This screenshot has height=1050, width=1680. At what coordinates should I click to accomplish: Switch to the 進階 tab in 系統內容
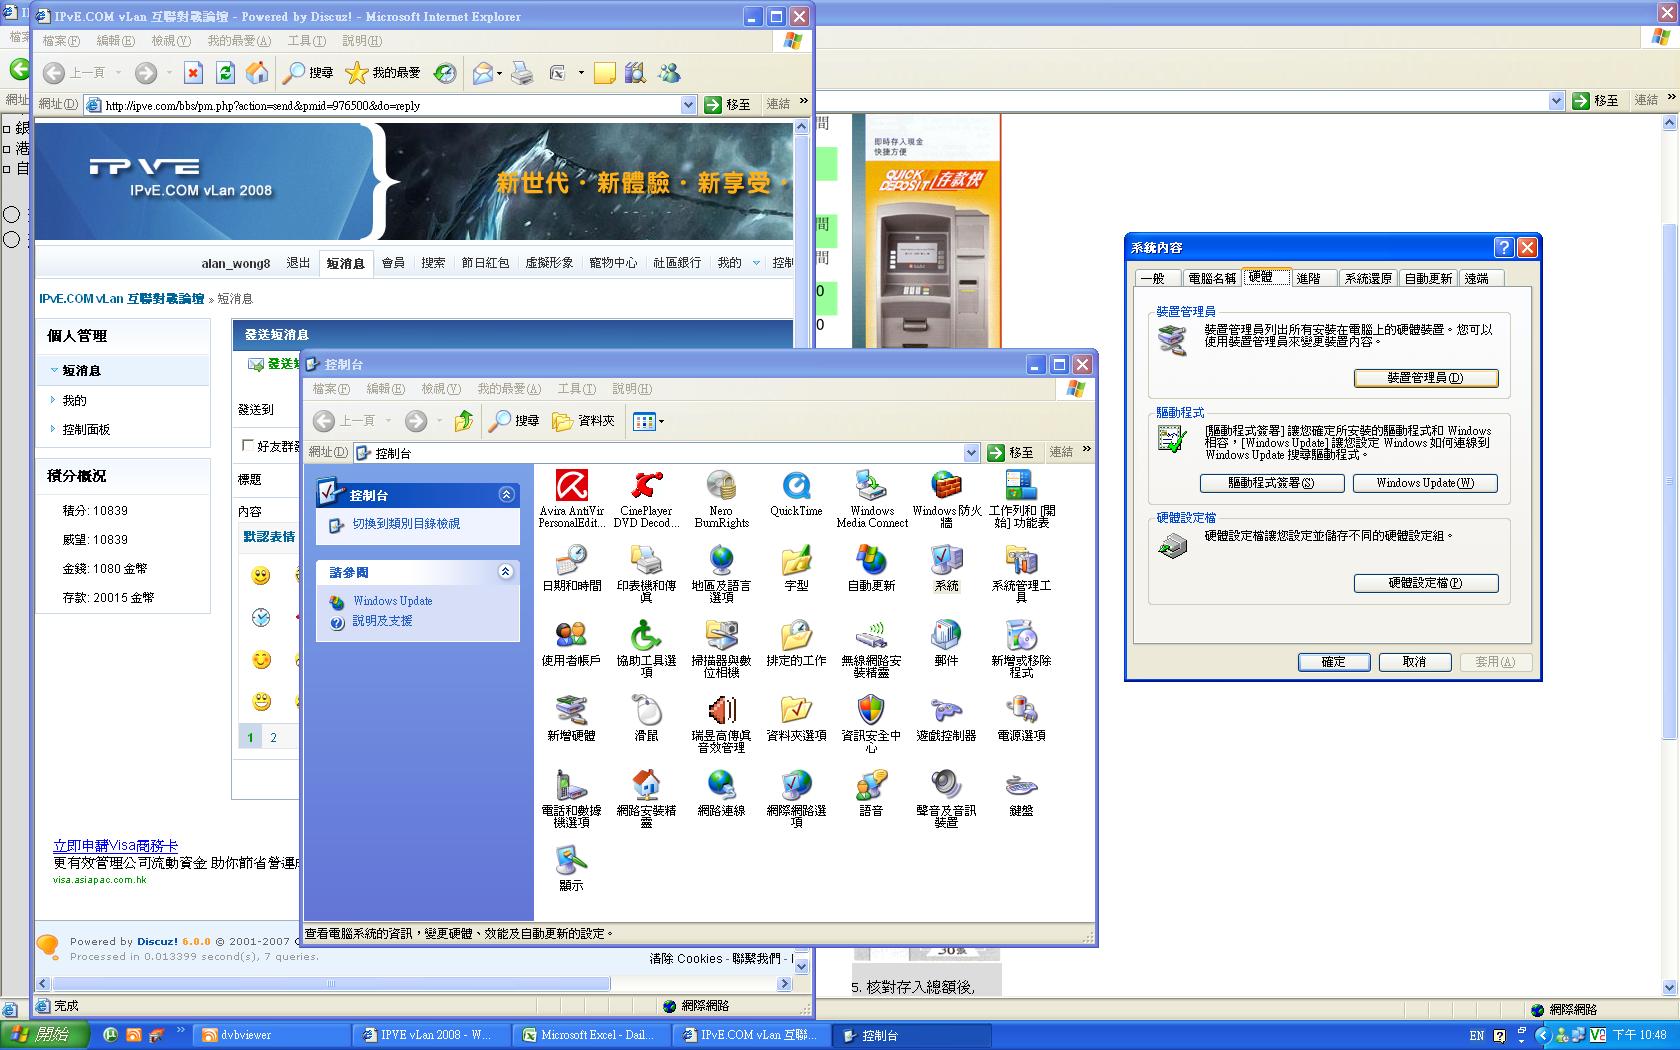point(1308,279)
